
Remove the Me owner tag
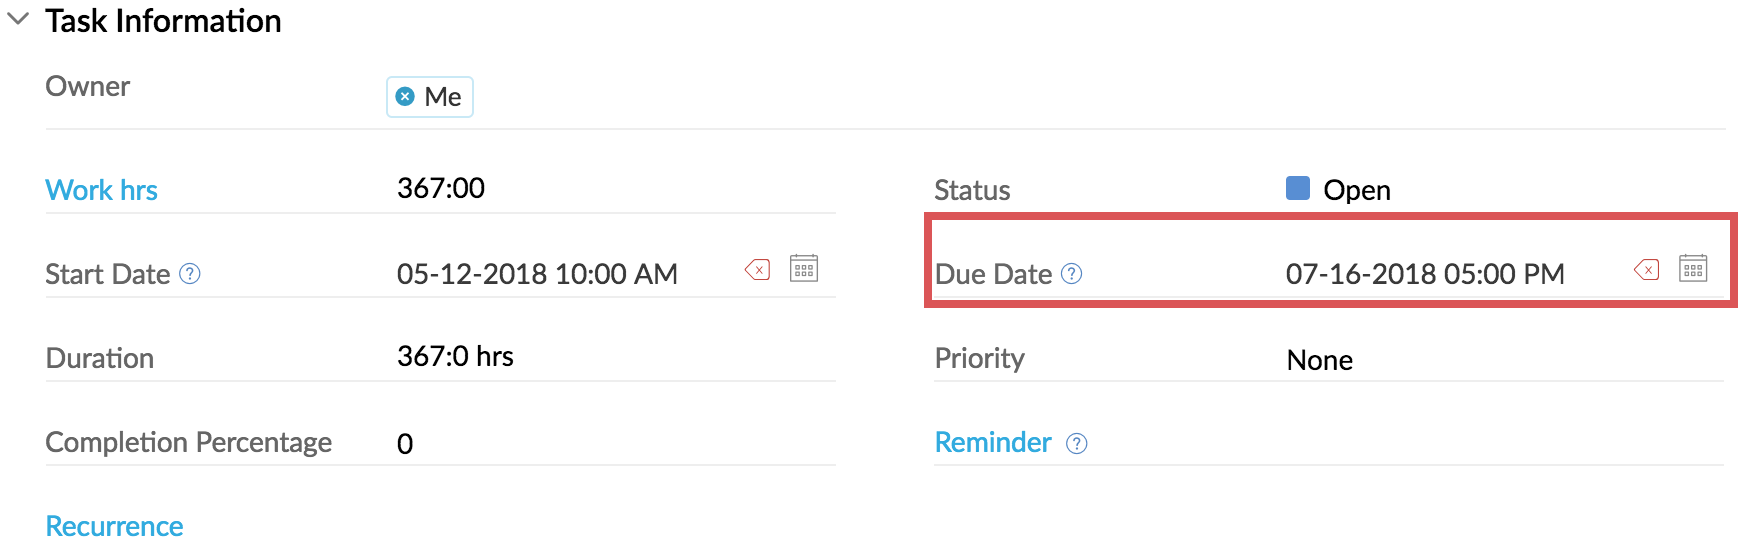coord(405,96)
